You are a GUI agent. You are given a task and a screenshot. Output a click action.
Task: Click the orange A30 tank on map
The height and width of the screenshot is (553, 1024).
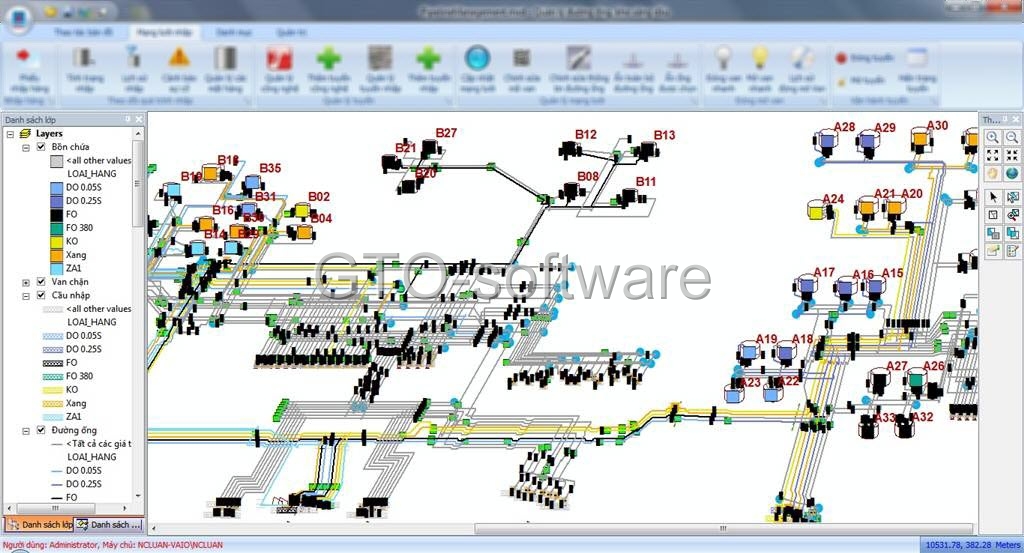pos(920,140)
